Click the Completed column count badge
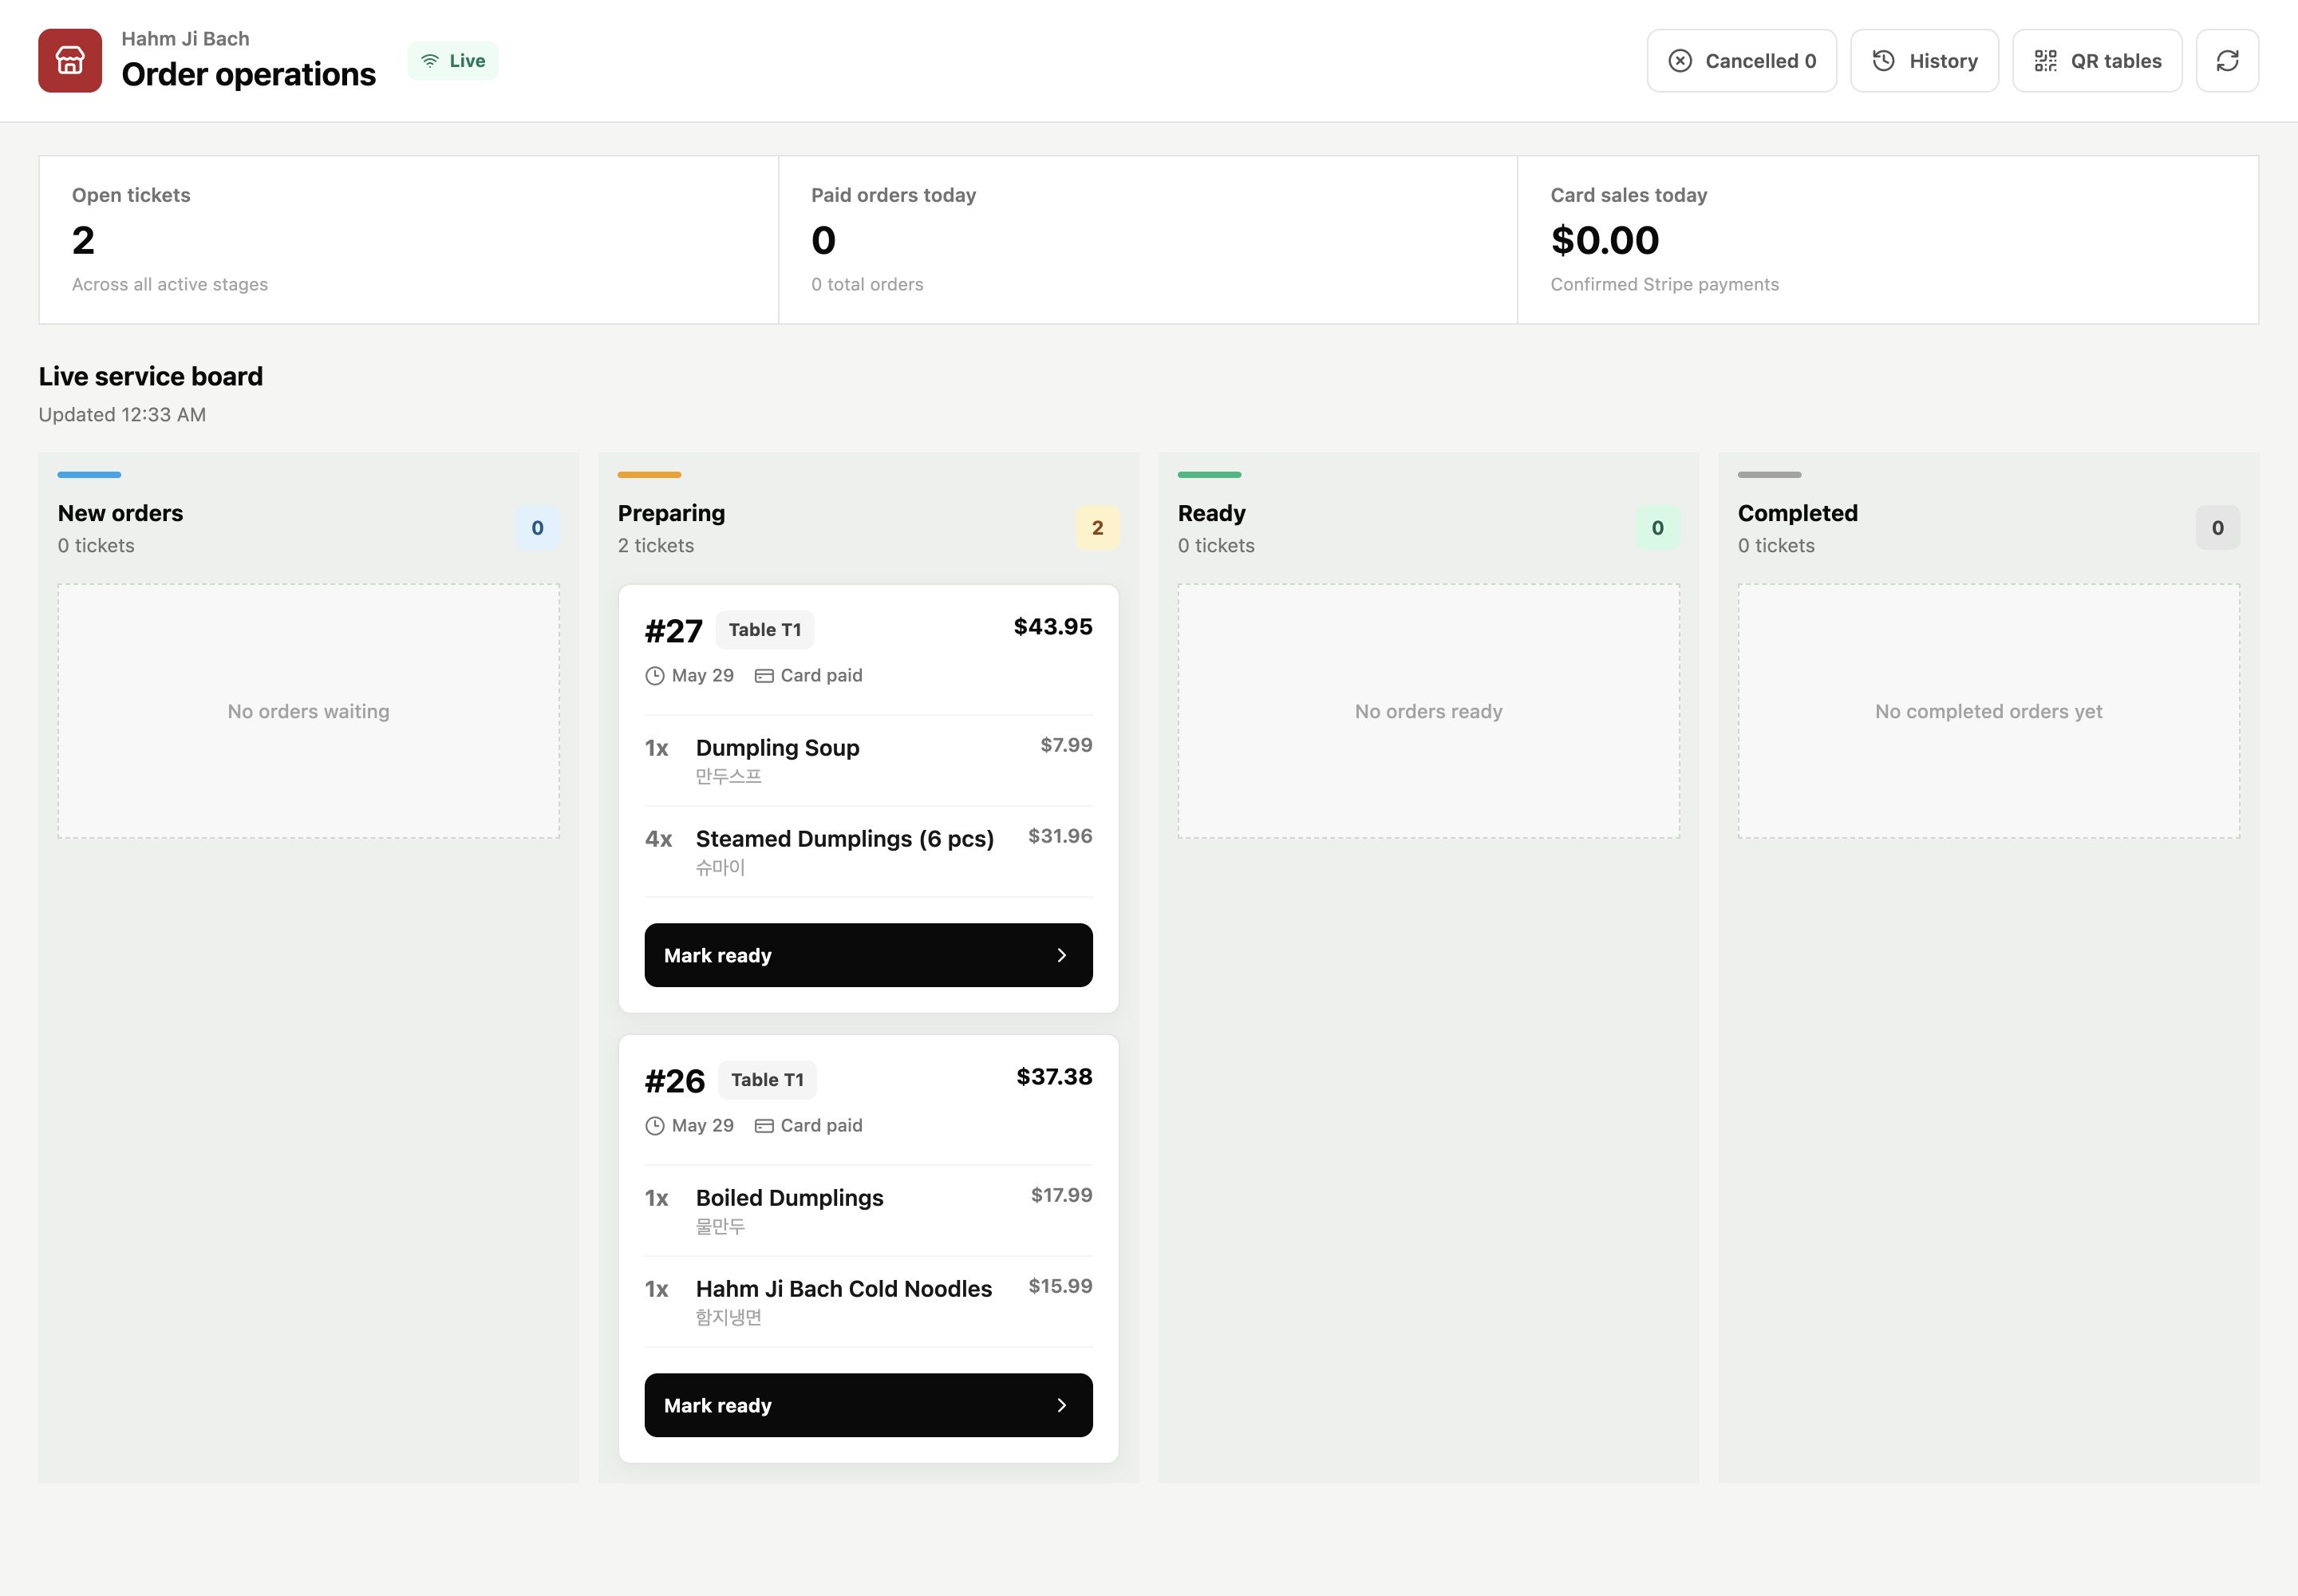The image size is (2298, 1596). 2218,528
